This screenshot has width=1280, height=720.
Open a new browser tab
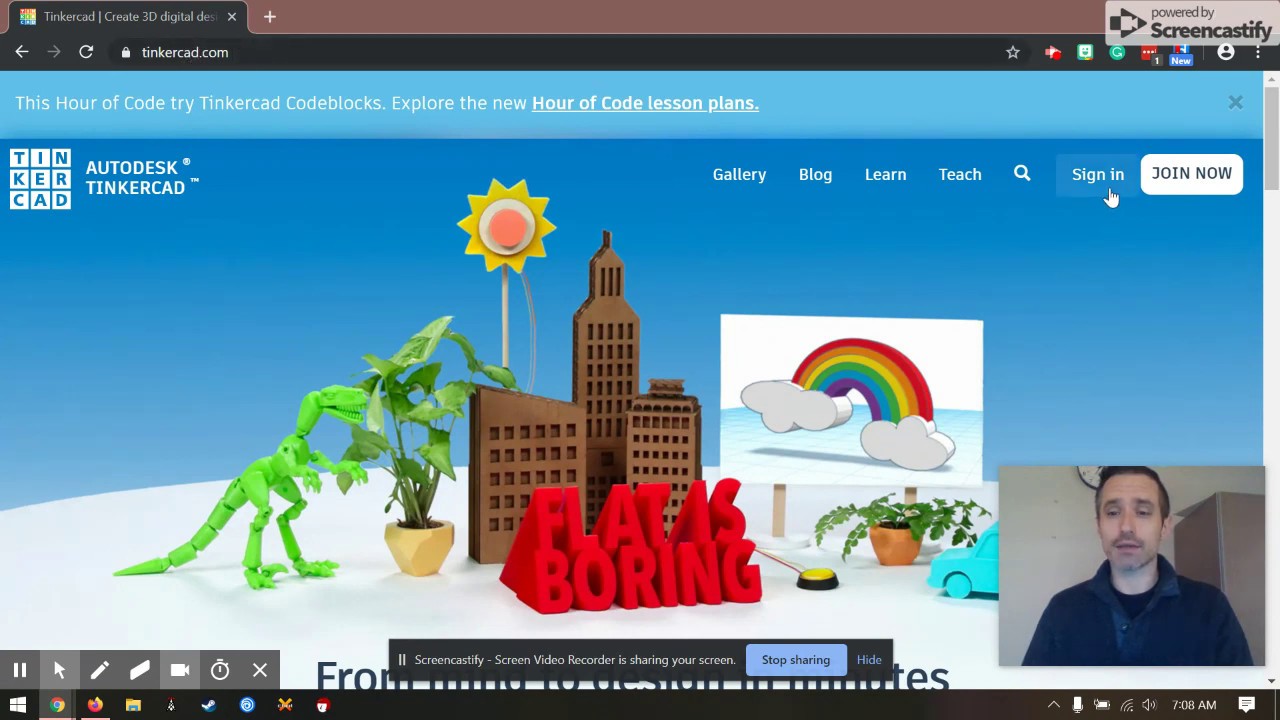click(270, 17)
